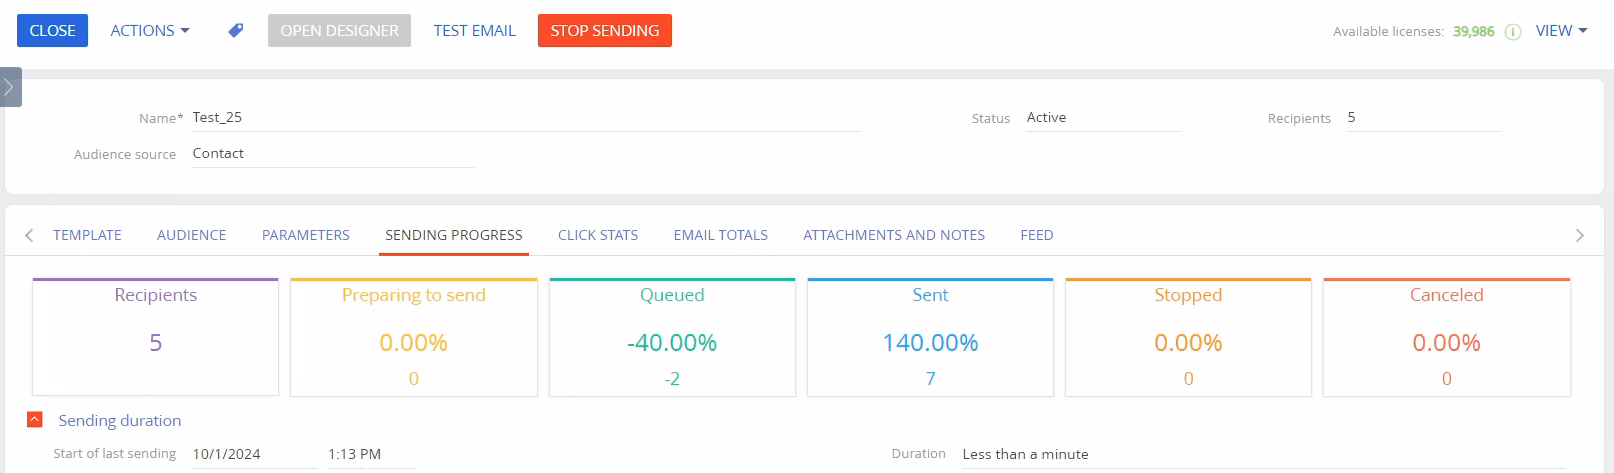Click the tag icon in toolbar
Screen dimensions: 1614x473
tap(236, 31)
